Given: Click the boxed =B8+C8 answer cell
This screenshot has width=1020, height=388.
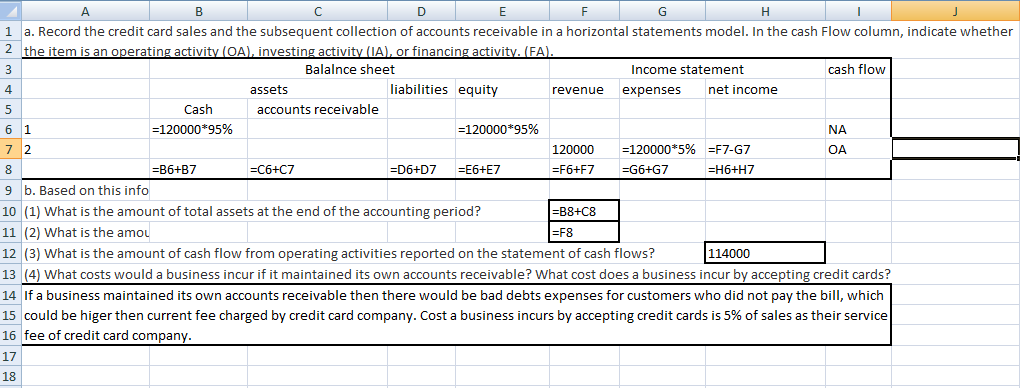Looking at the screenshot, I should [584, 211].
